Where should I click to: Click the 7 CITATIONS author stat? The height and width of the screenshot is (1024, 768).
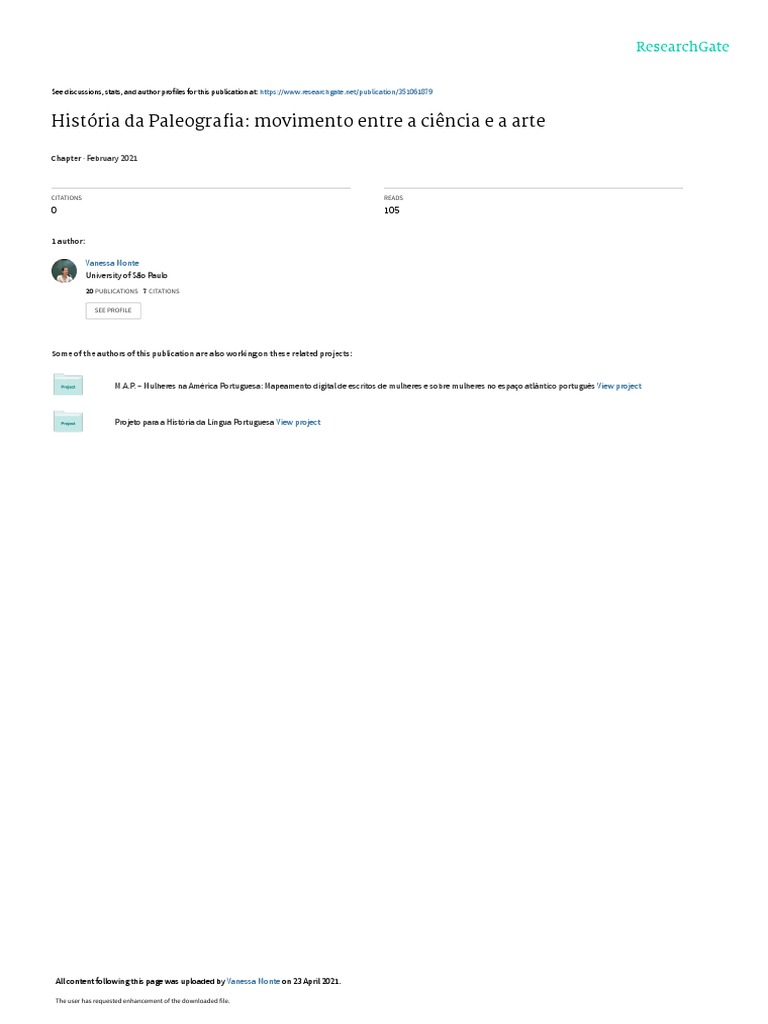161,291
